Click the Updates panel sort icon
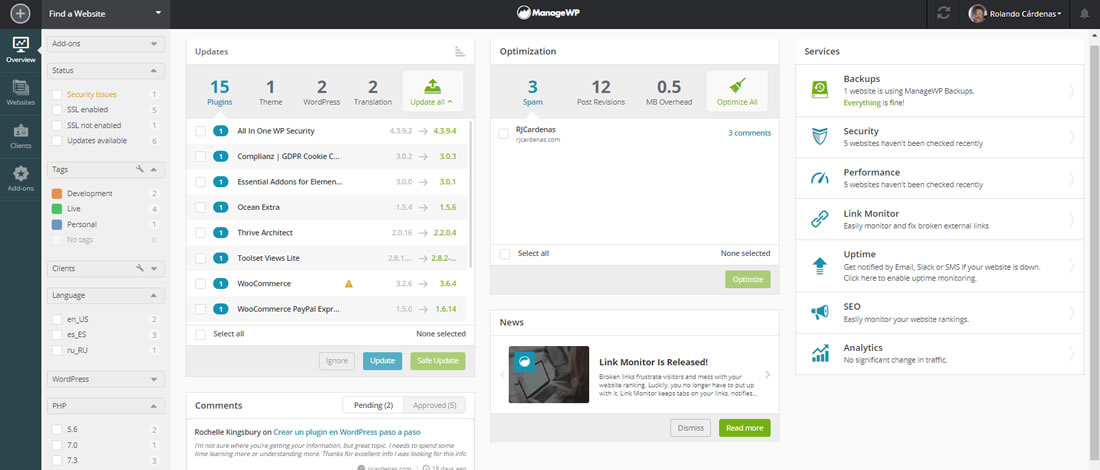 point(460,51)
